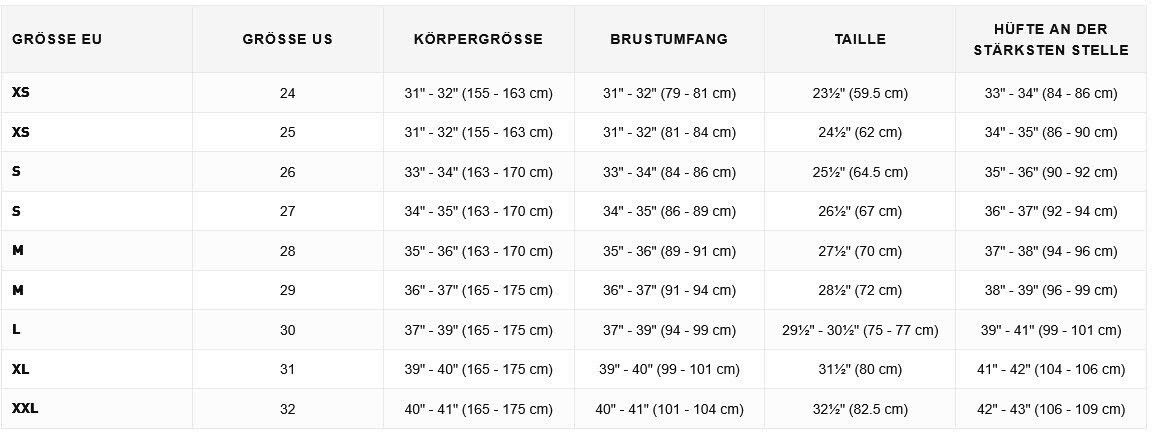Select chest value 39" - 40" (99 - 101 cm)
The image size is (1152, 433).
(x=669, y=369)
